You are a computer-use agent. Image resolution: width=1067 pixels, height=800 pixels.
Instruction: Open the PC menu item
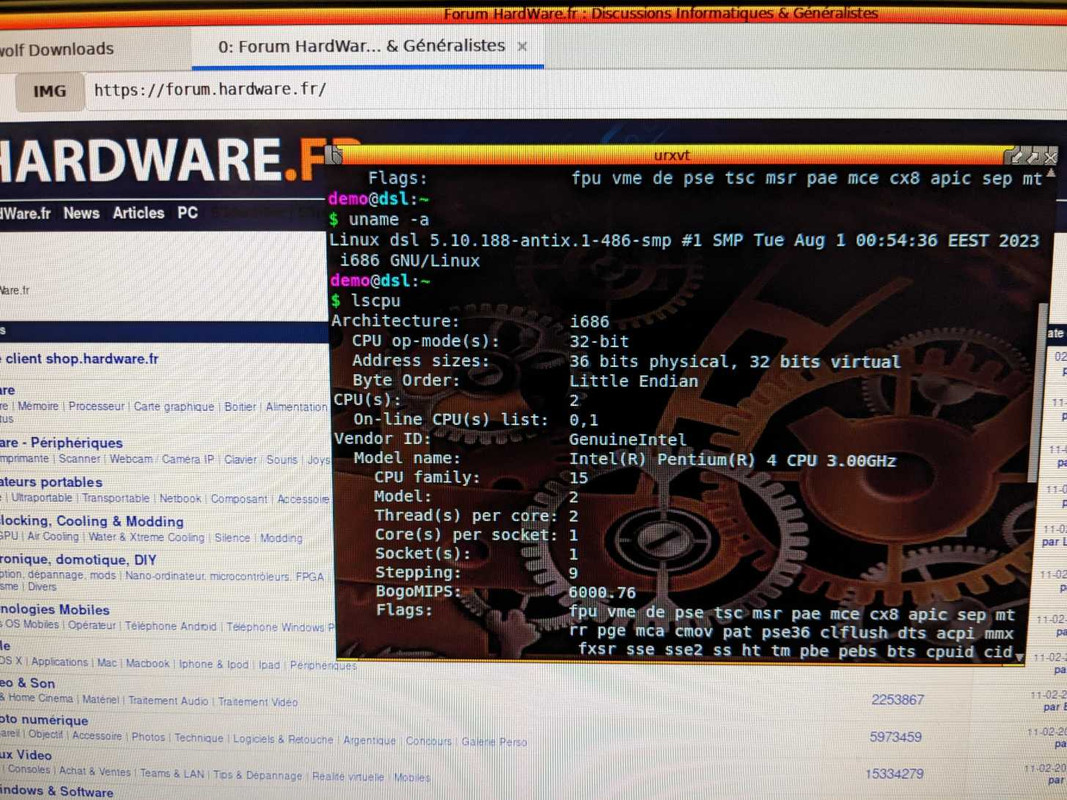pyautogui.click(x=187, y=213)
